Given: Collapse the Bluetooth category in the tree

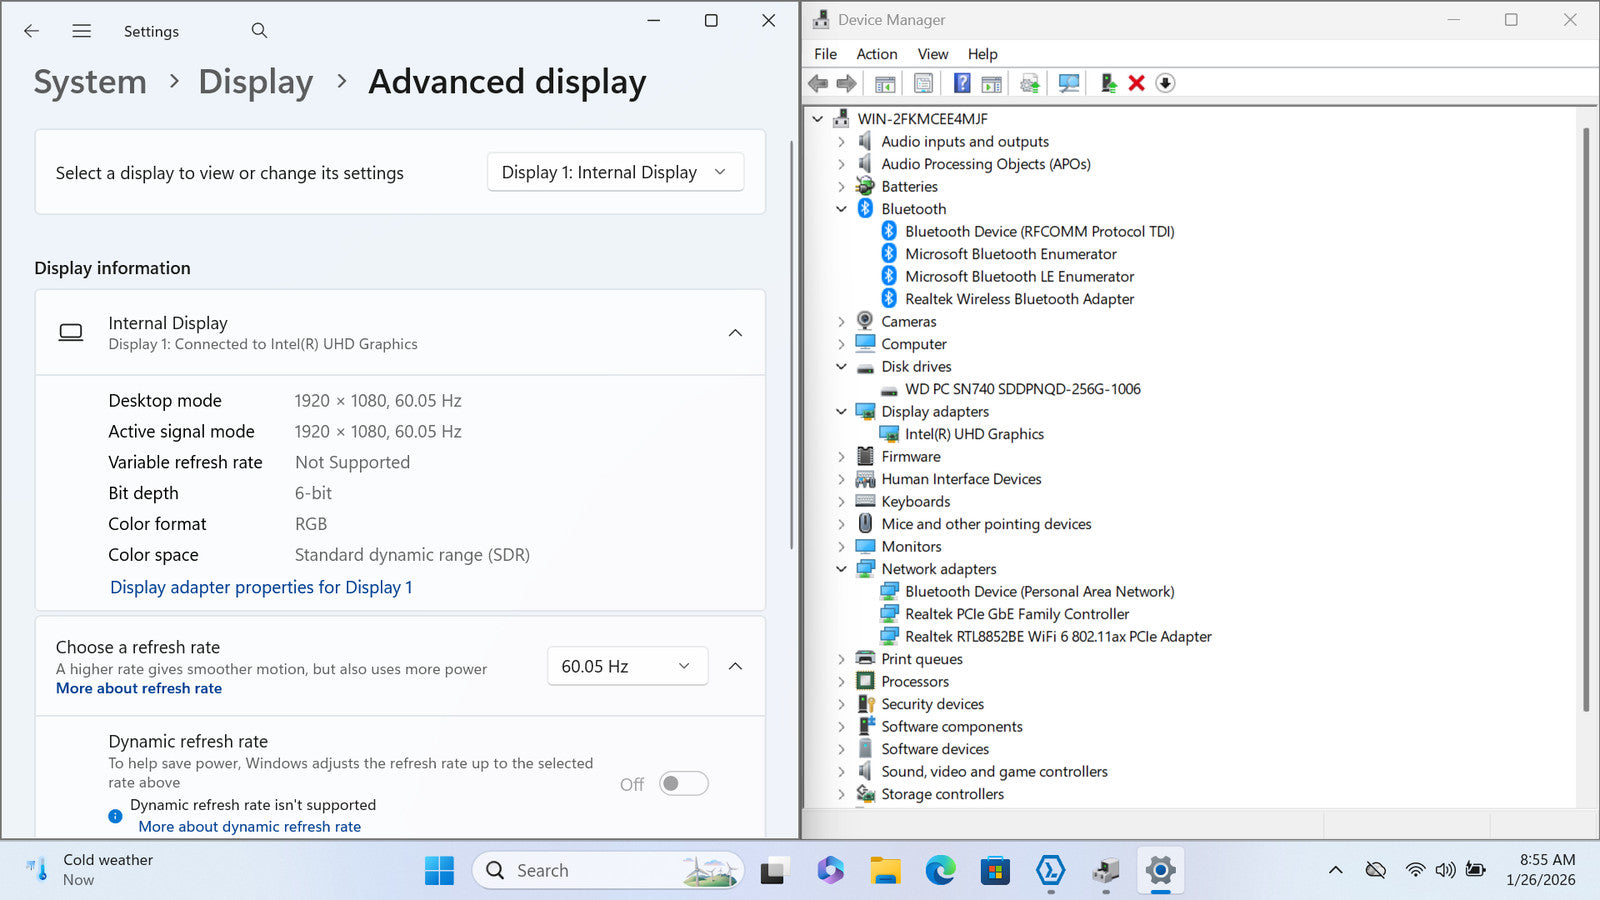Looking at the screenshot, I should coord(841,209).
